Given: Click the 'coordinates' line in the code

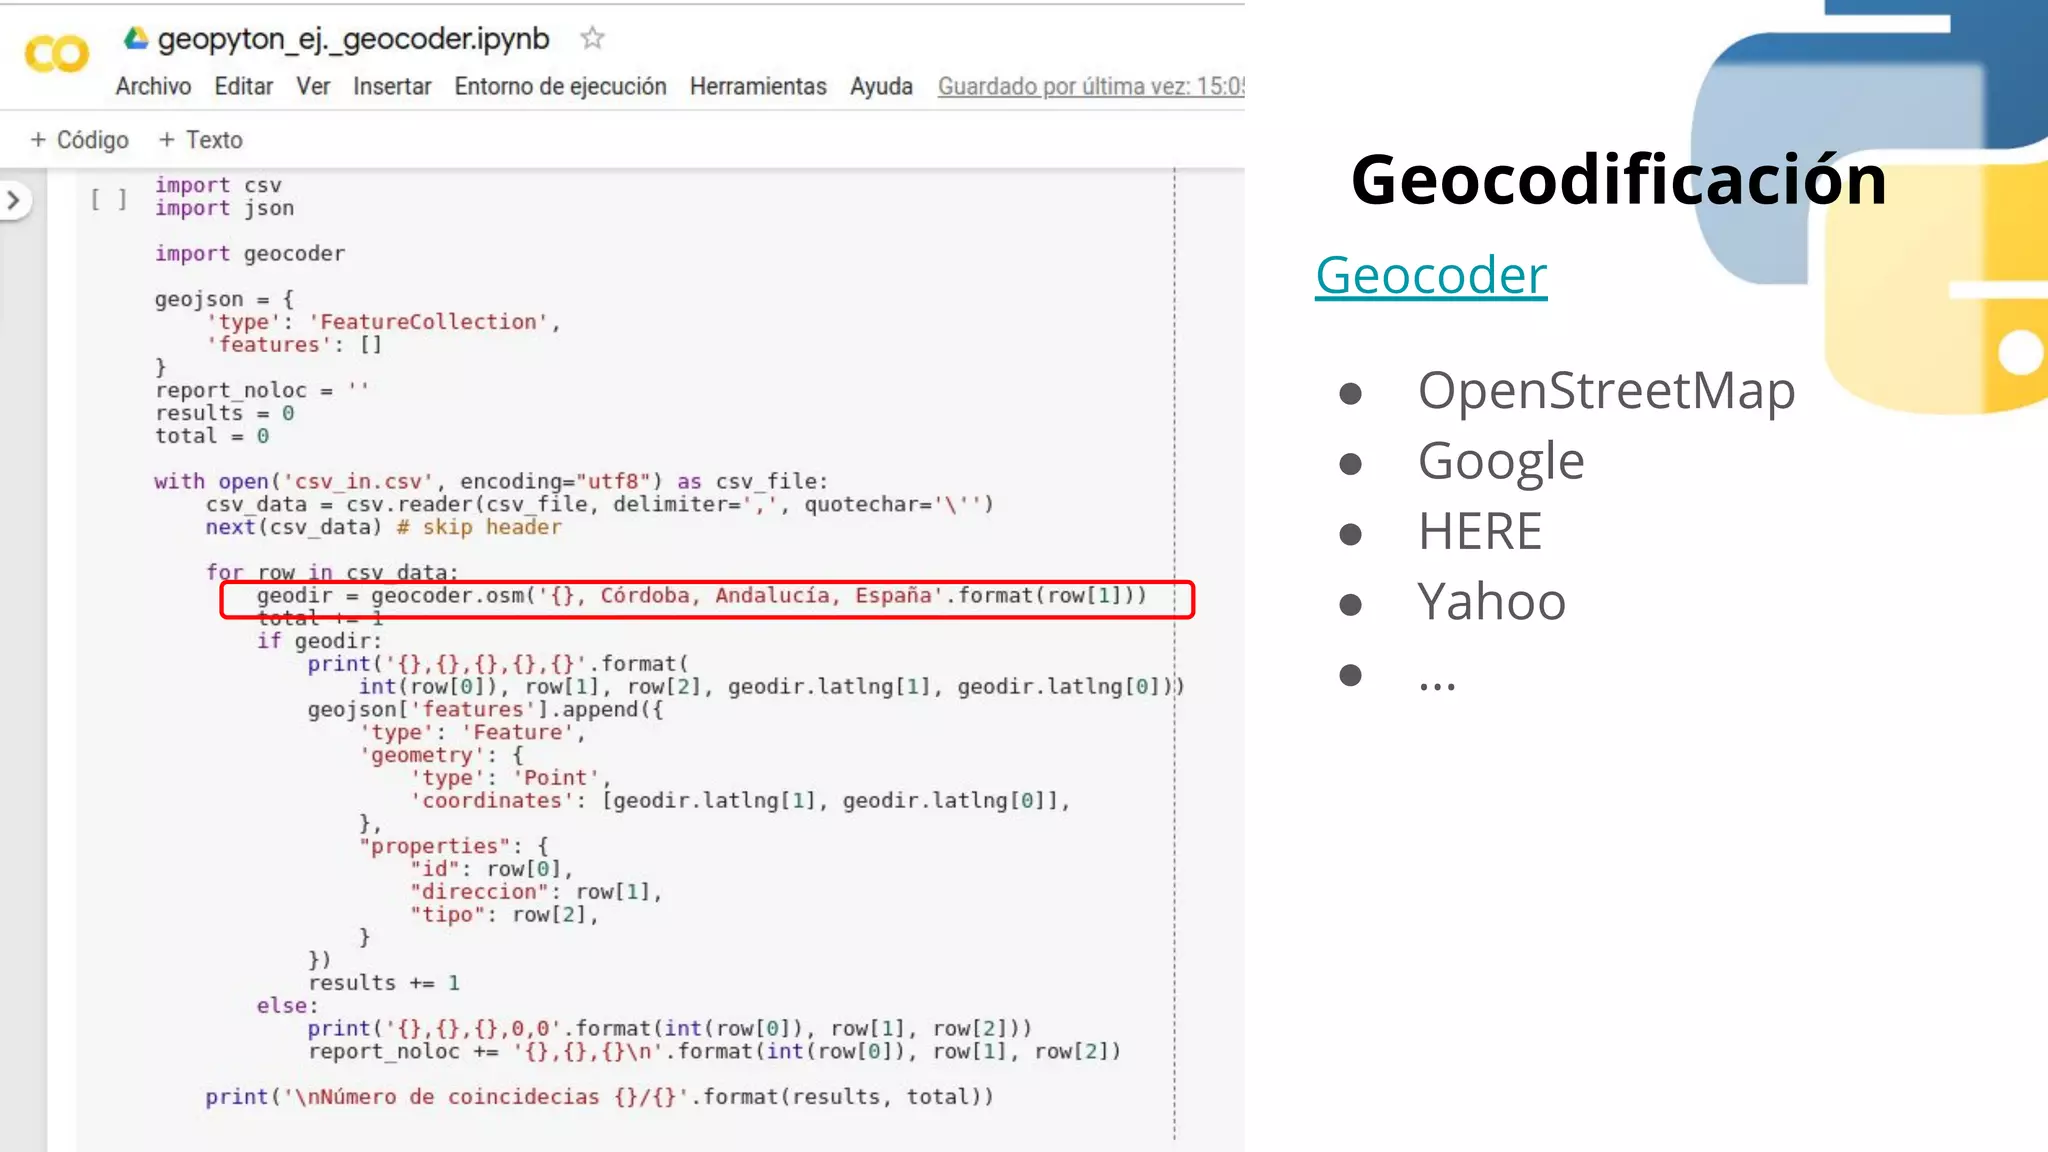Looking at the screenshot, I should click(740, 800).
